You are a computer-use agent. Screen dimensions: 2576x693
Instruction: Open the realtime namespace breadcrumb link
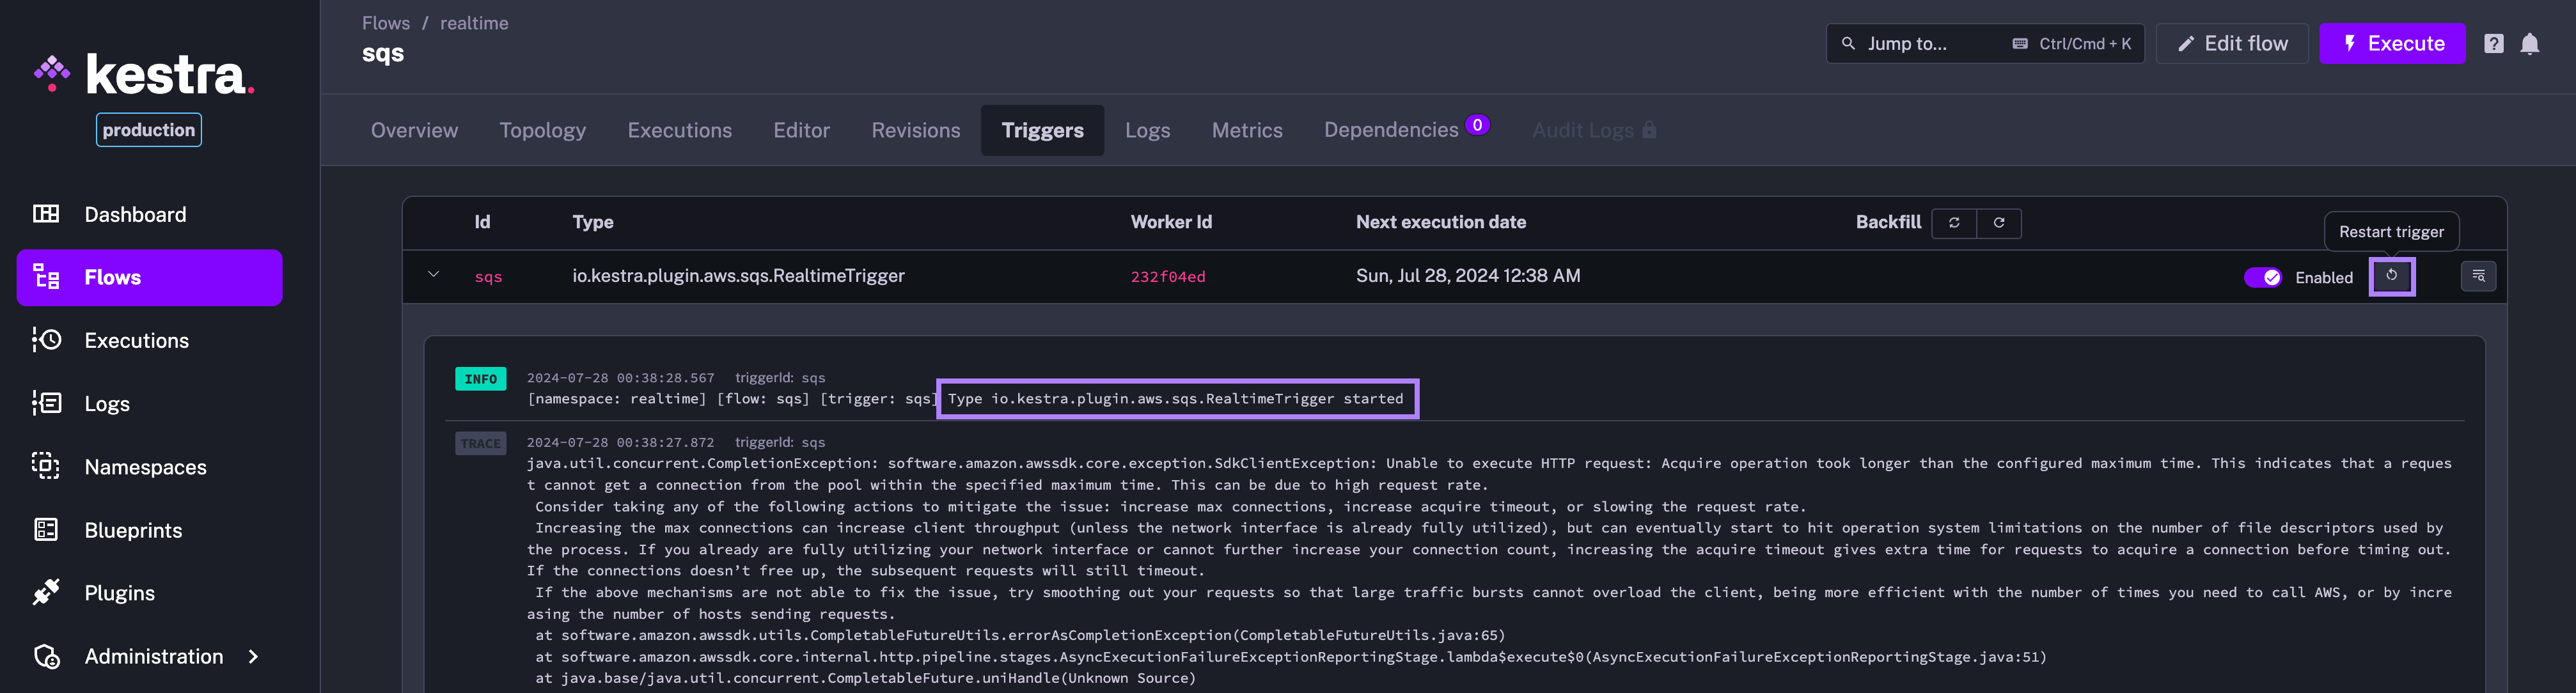click(x=473, y=22)
